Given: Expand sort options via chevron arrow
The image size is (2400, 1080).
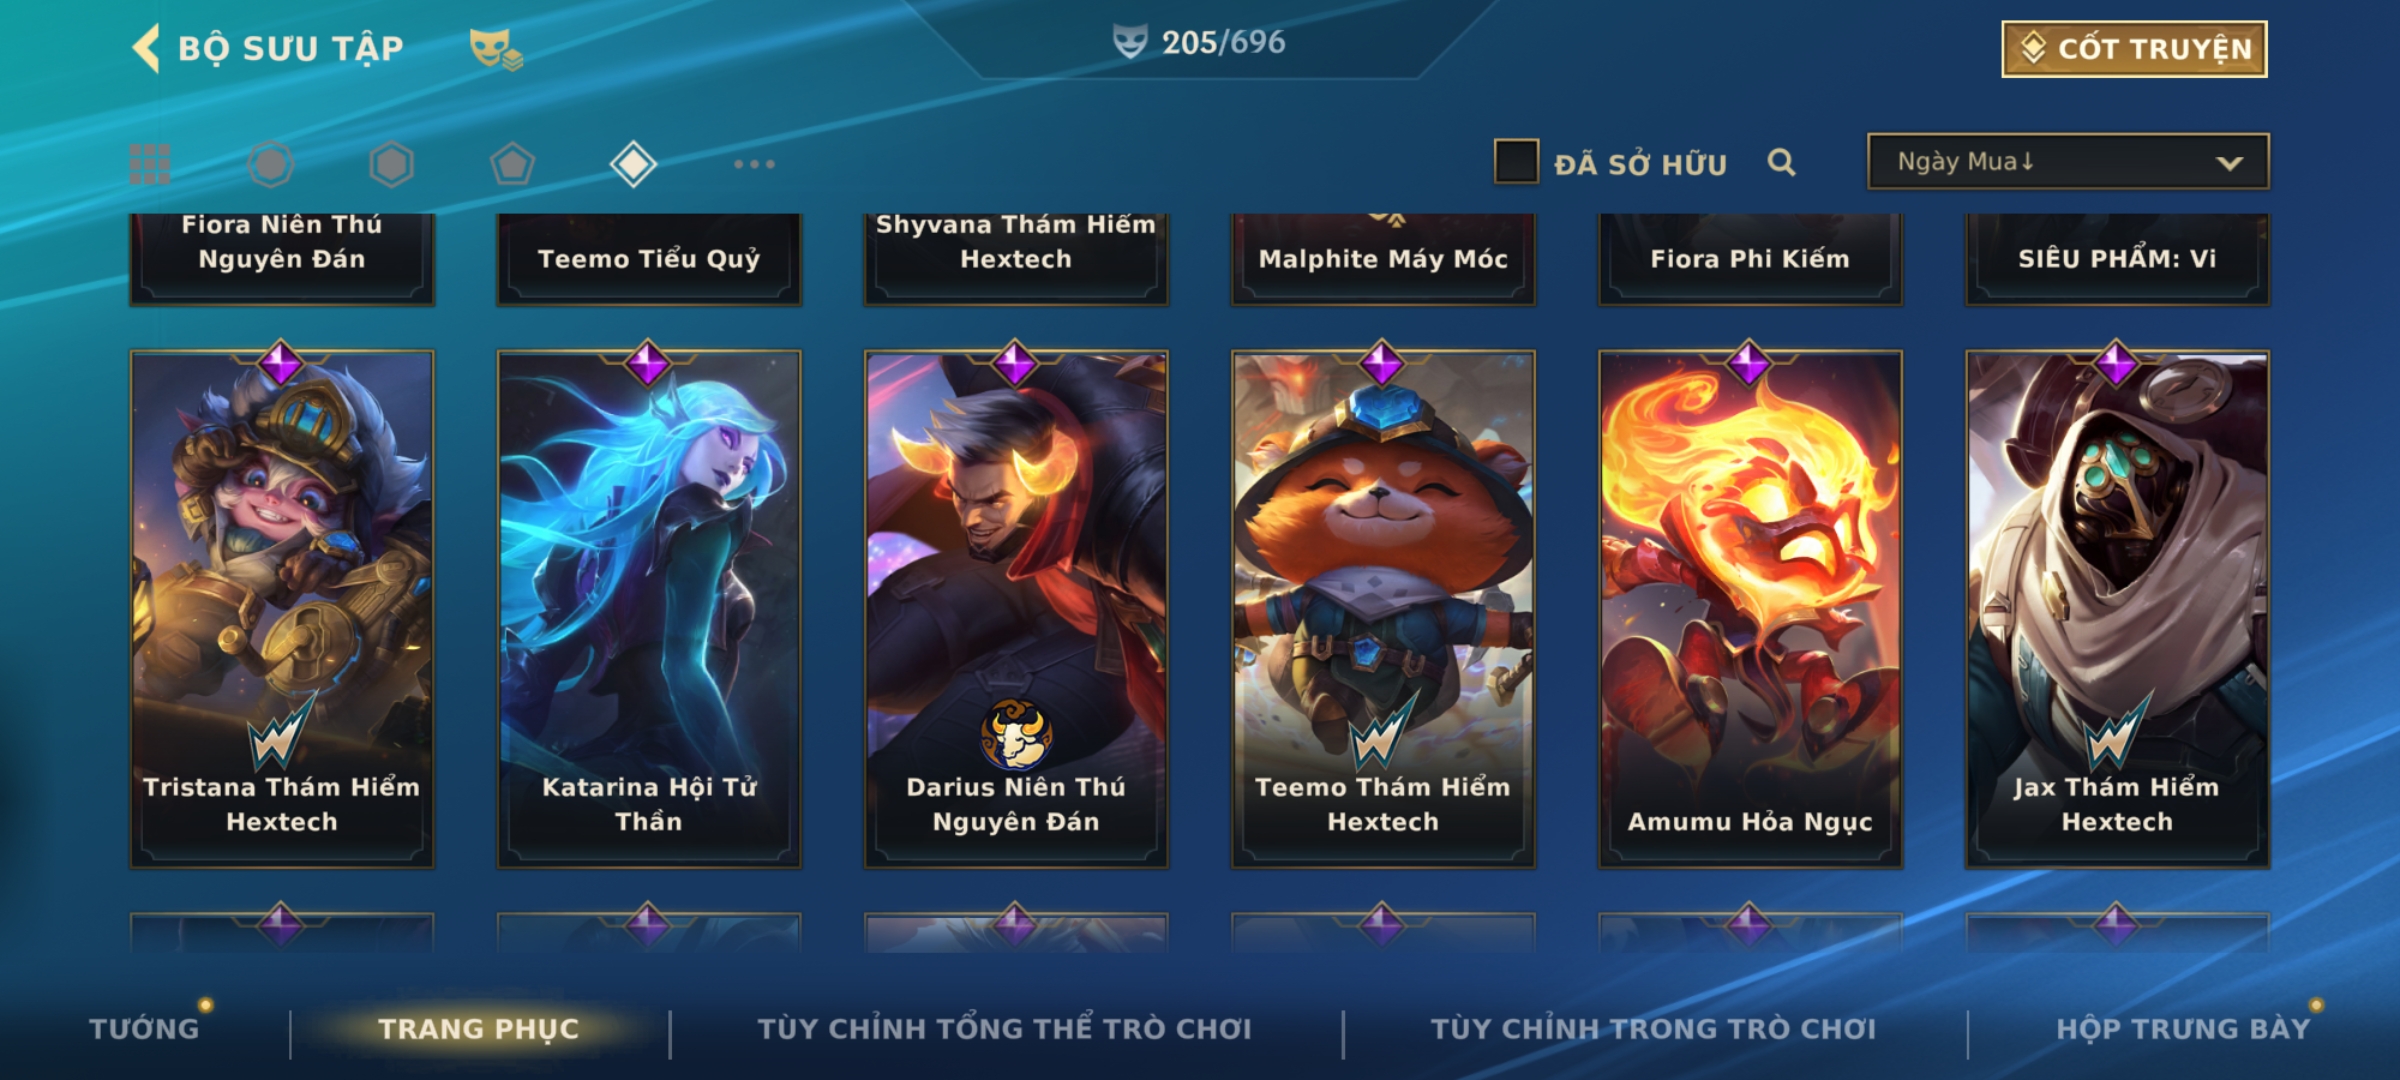Looking at the screenshot, I should tap(2229, 163).
